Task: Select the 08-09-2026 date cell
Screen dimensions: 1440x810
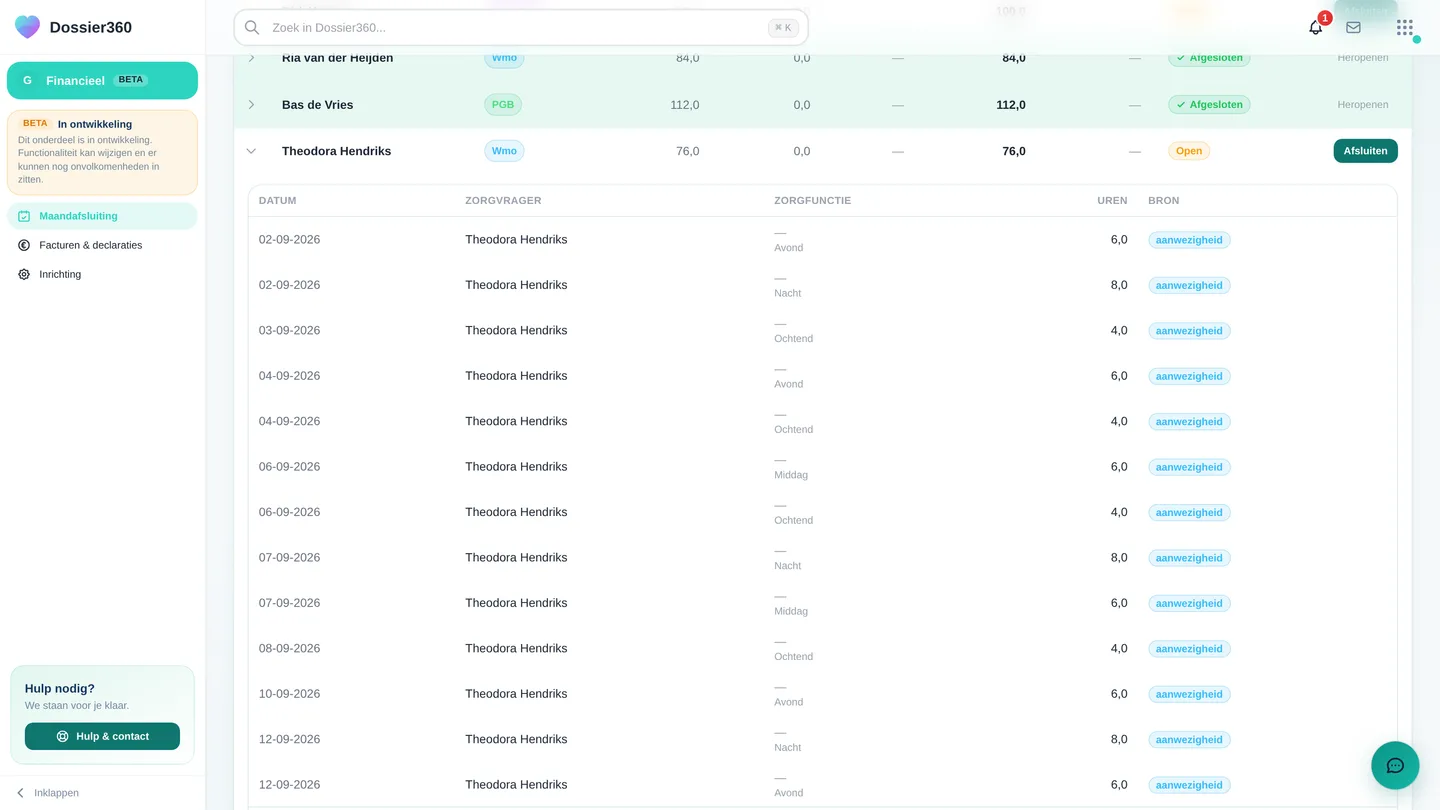Action: coord(289,648)
